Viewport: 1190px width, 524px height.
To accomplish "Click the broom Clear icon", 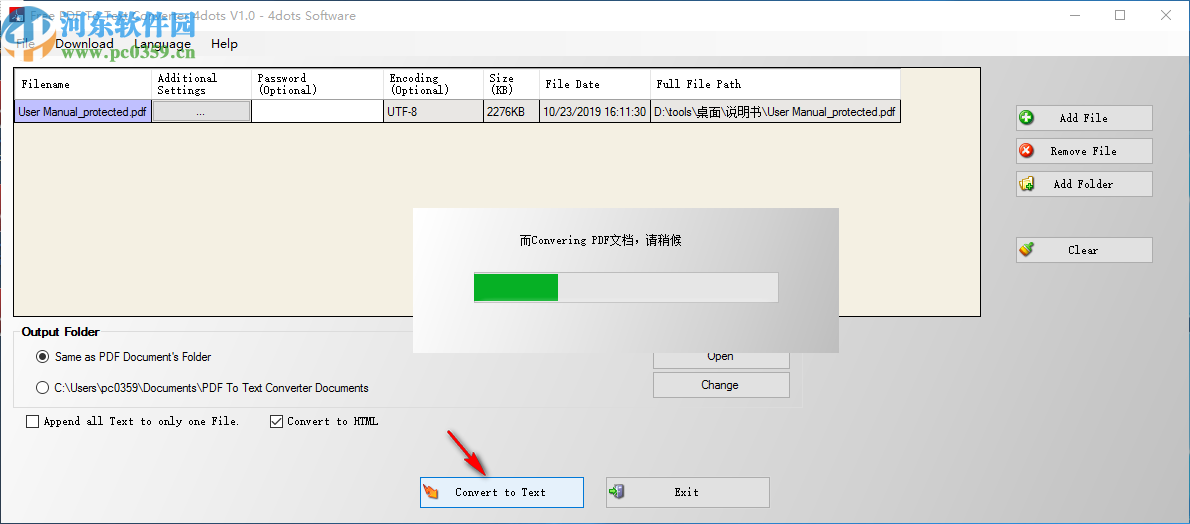I will click(1027, 249).
